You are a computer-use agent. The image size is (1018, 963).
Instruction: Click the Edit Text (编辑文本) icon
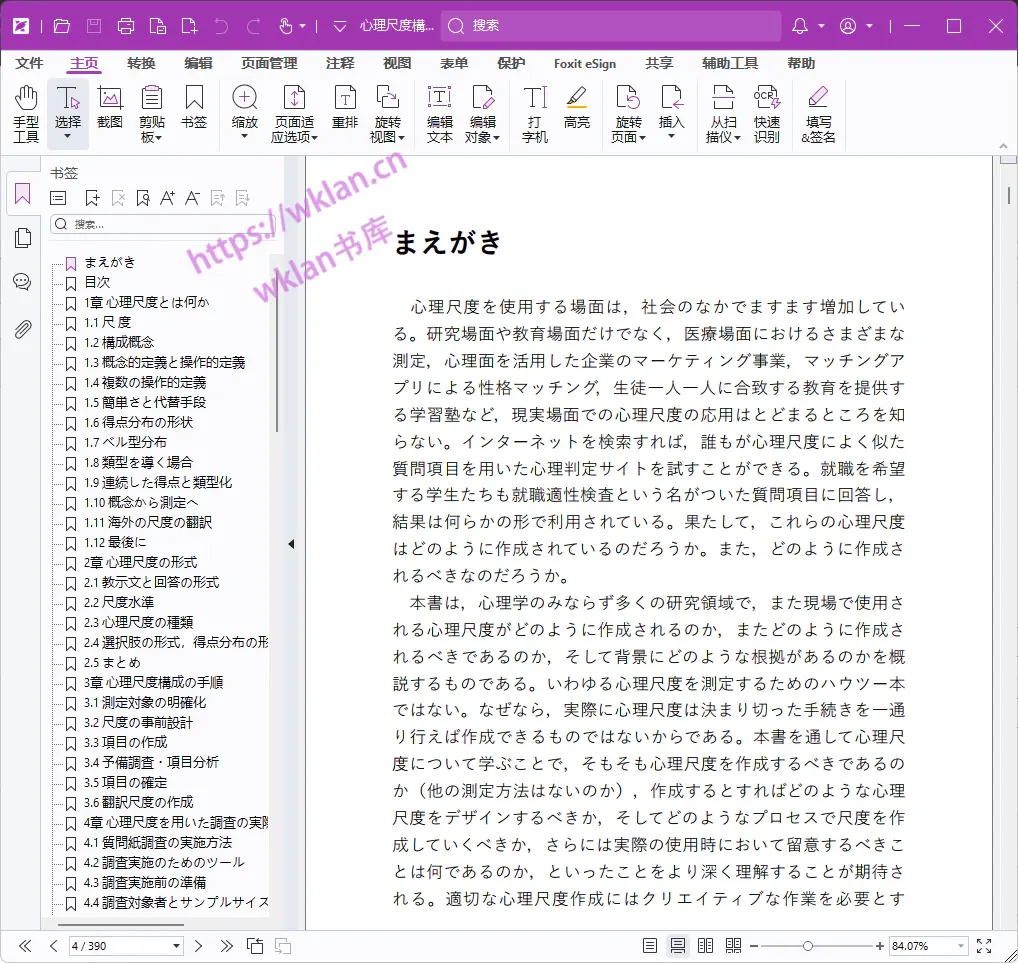point(440,113)
